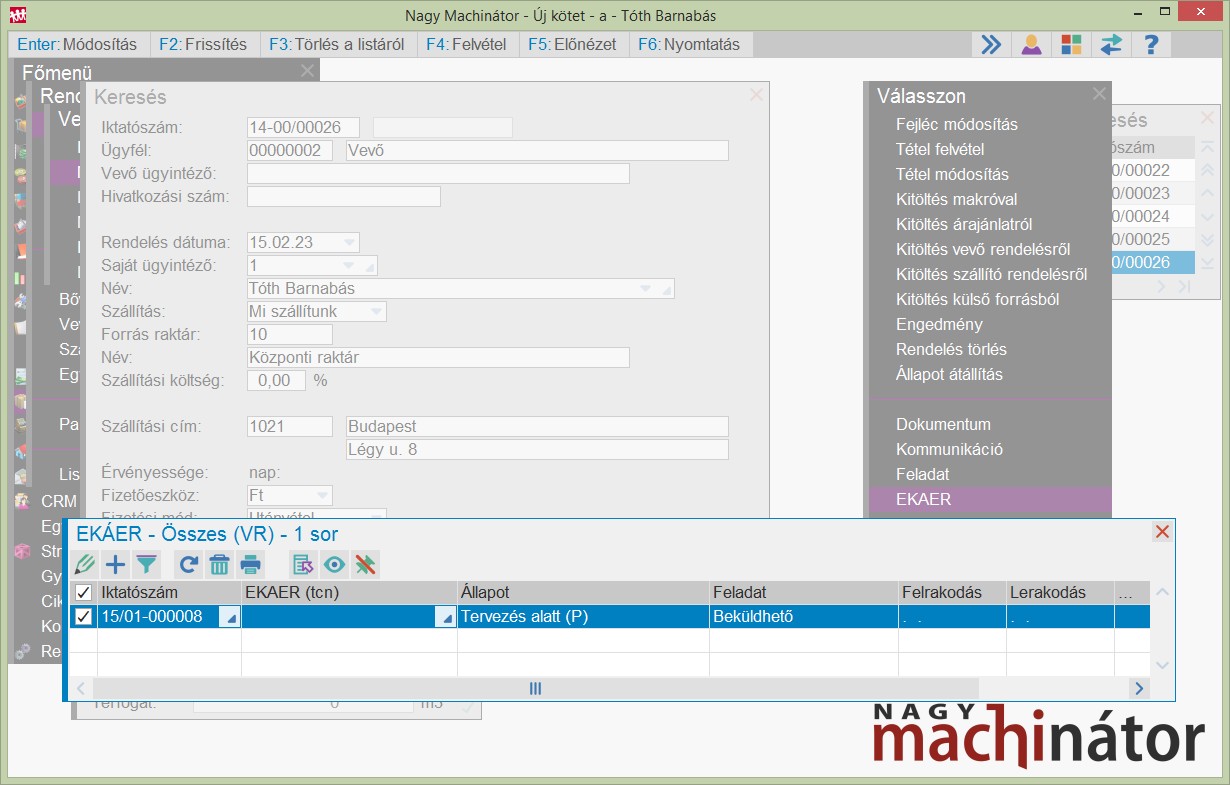
Task: Close the EKÁER panel with red X
Action: [x=1162, y=532]
